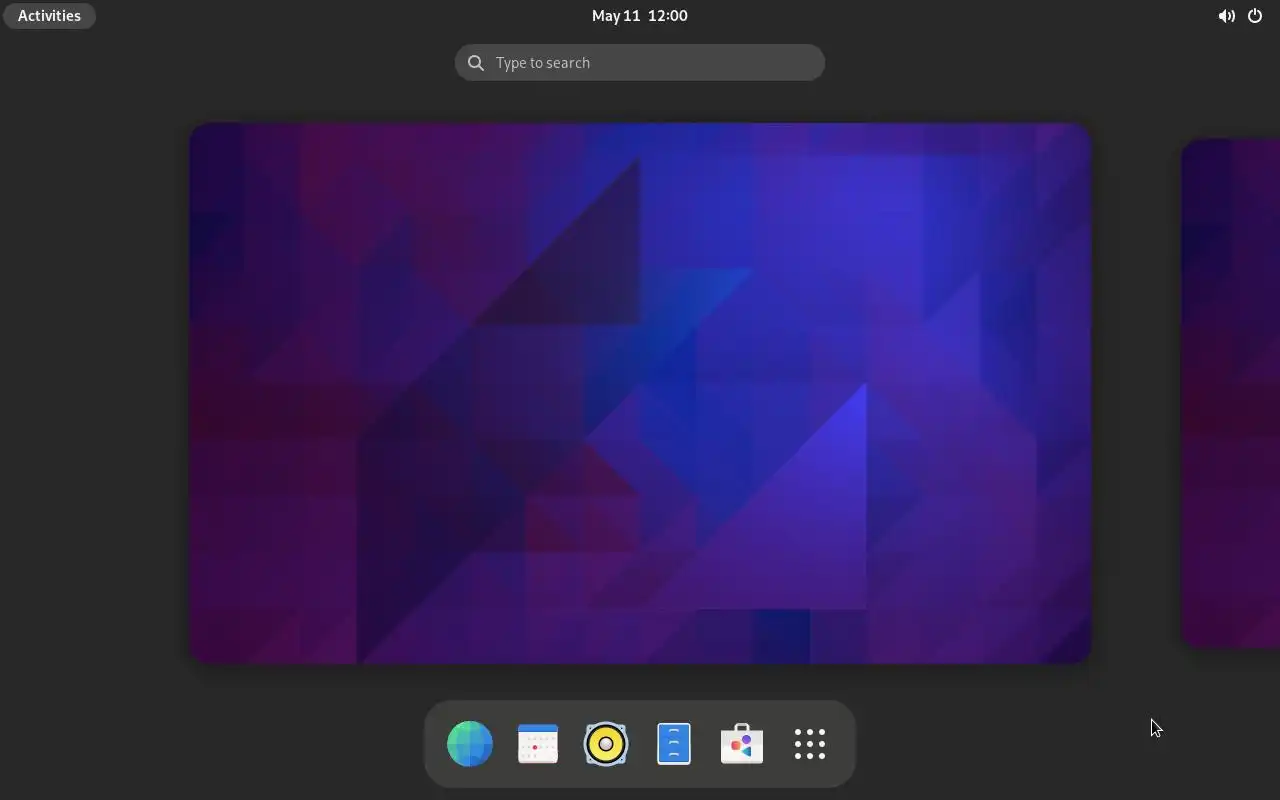Launch the Files manager from the dock
Viewport: 1280px width, 800px height.
[x=674, y=744]
